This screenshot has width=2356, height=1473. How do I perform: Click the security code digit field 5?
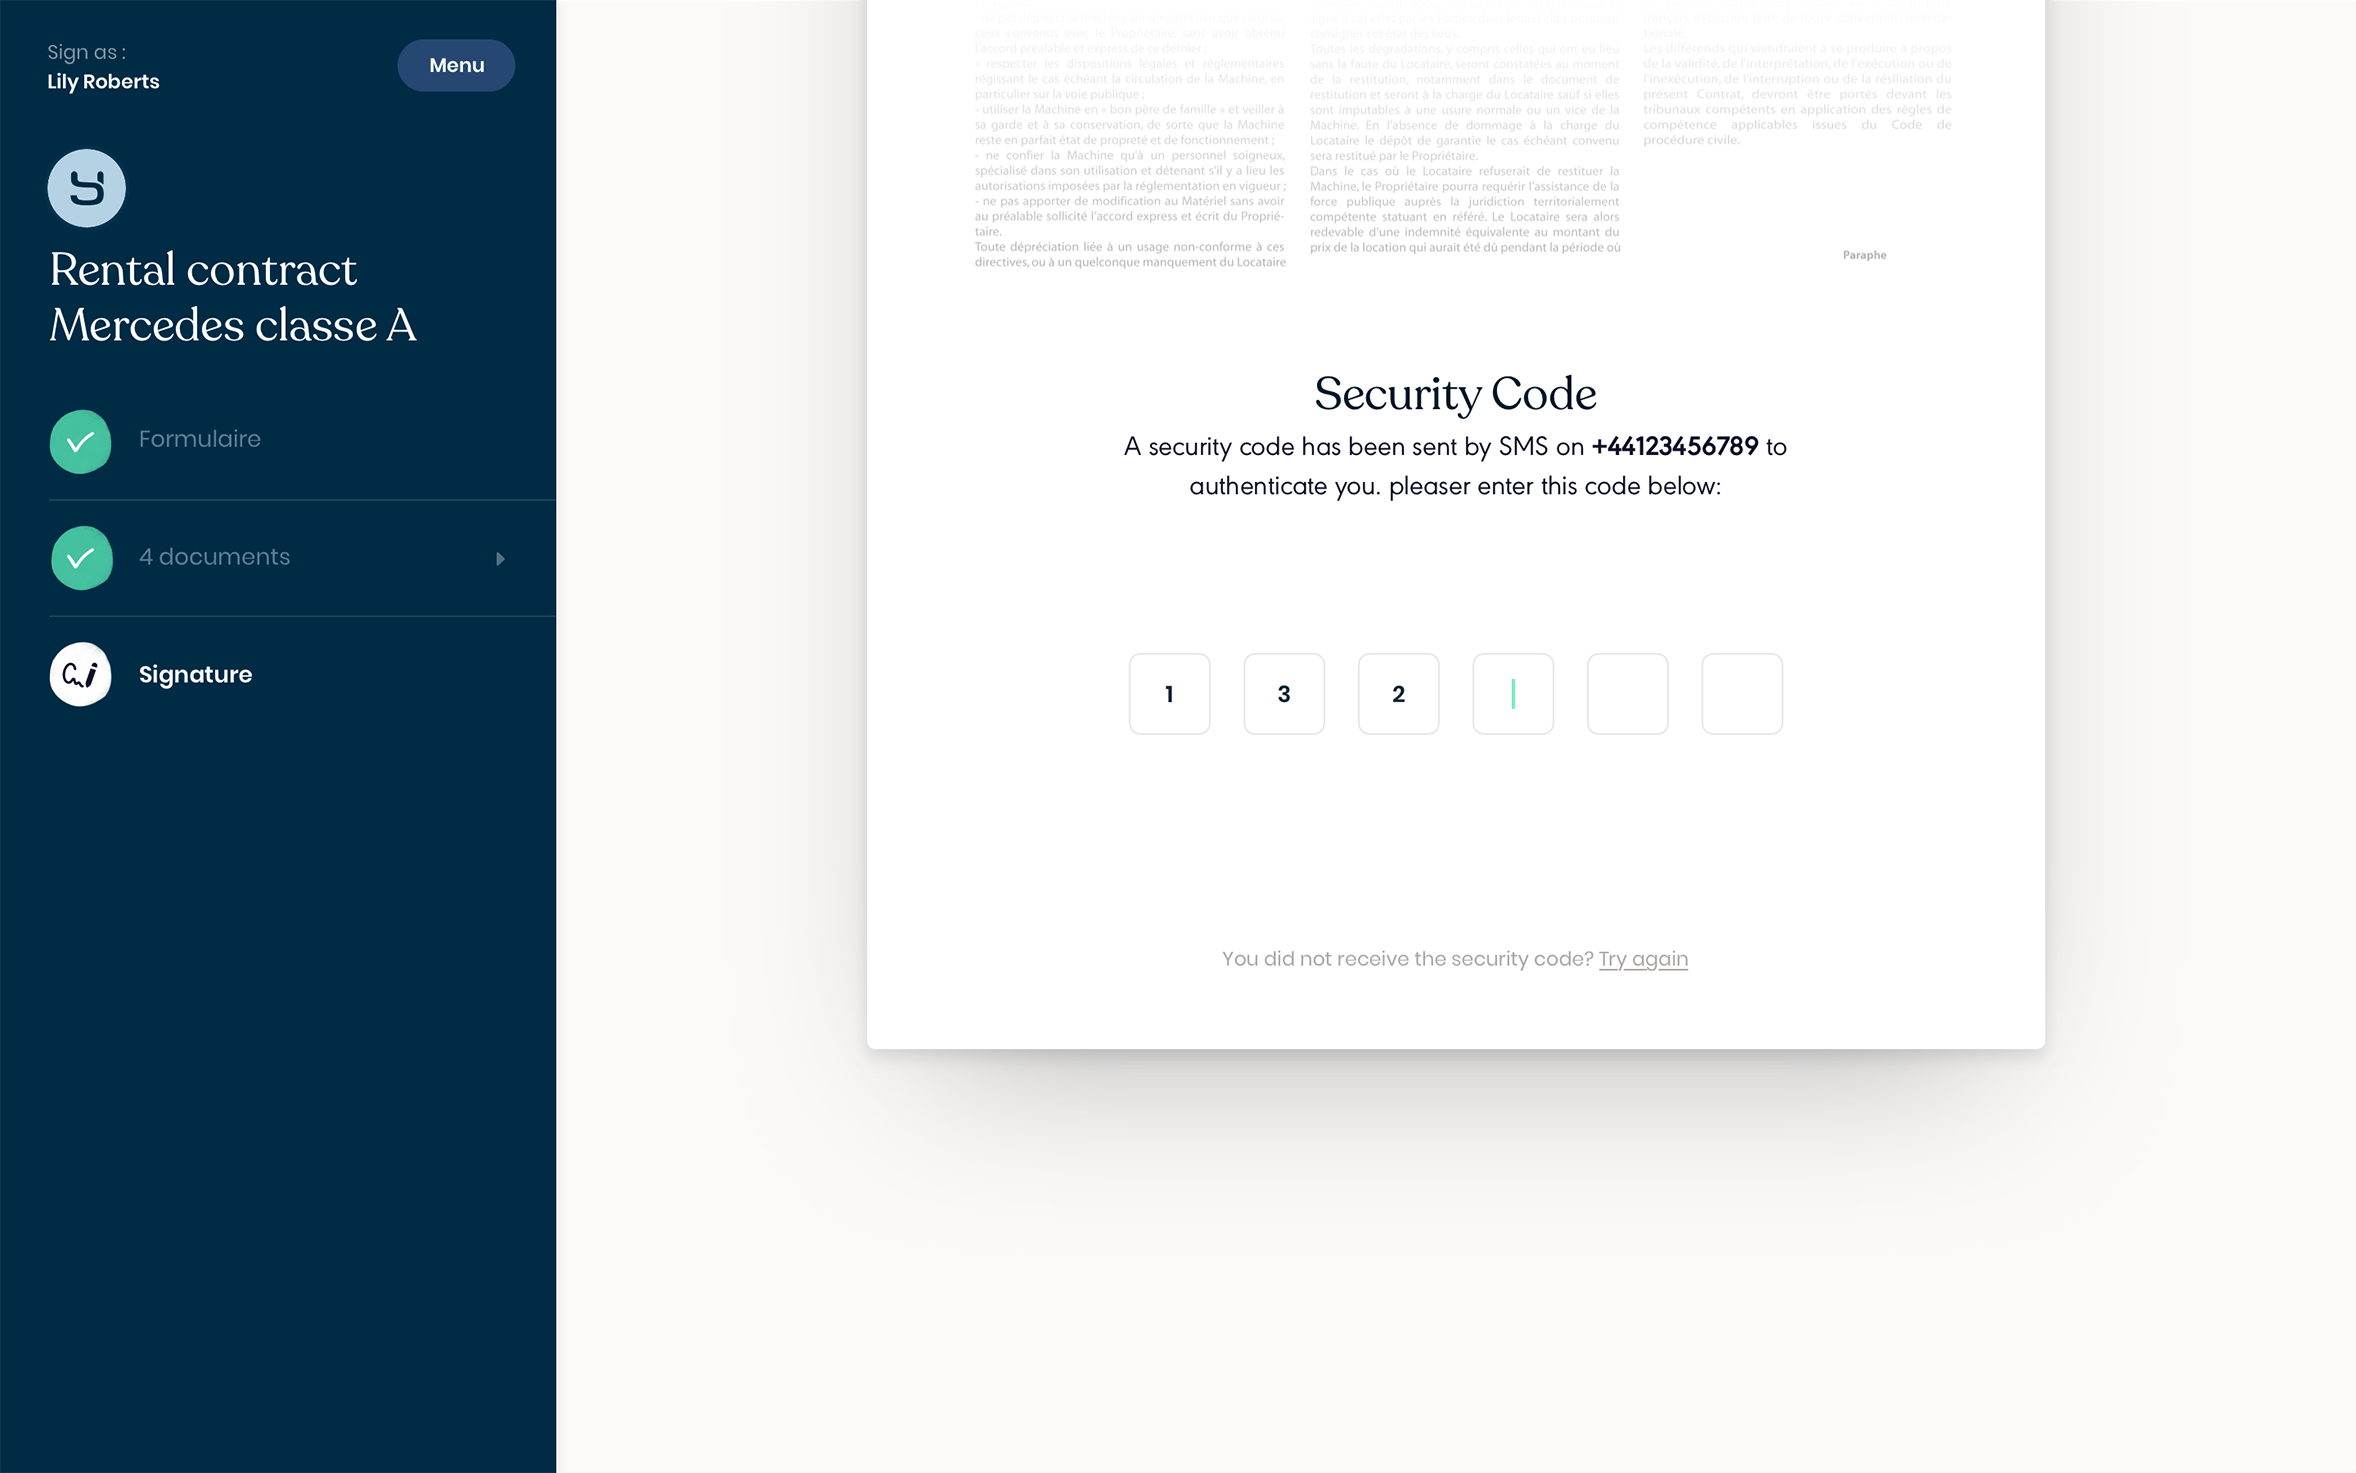[x=1625, y=692]
